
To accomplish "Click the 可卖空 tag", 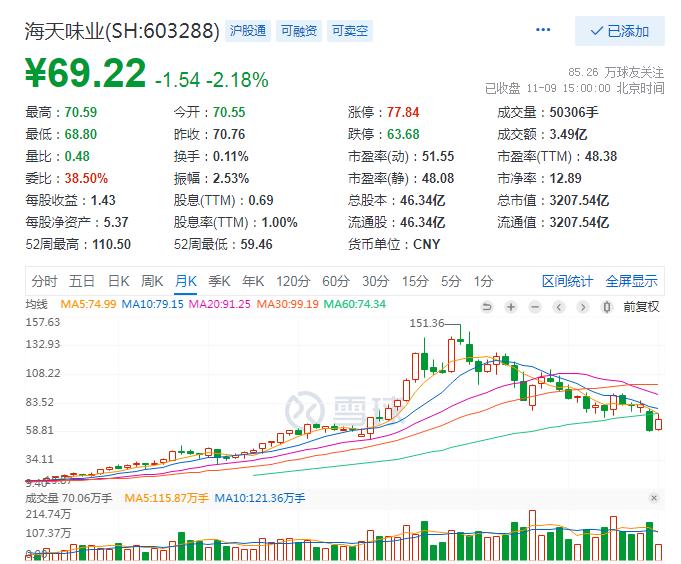I will pos(350,31).
